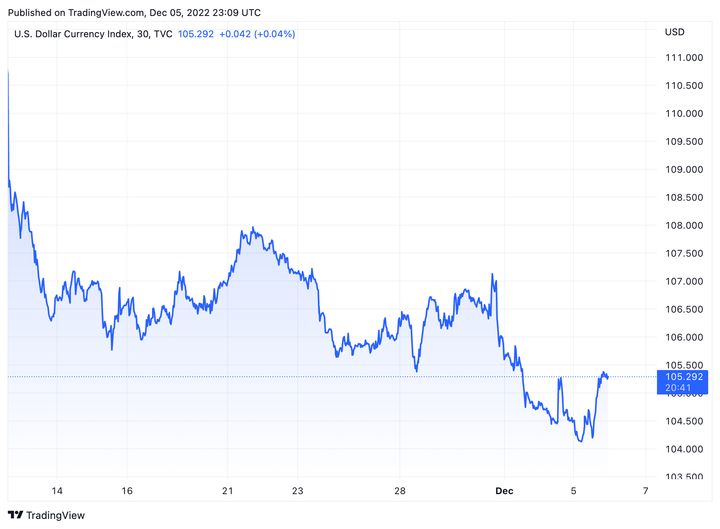Click the 109.500 price axis label
Screen dimensions: 720x529
pyautogui.click(x=684, y=141)
